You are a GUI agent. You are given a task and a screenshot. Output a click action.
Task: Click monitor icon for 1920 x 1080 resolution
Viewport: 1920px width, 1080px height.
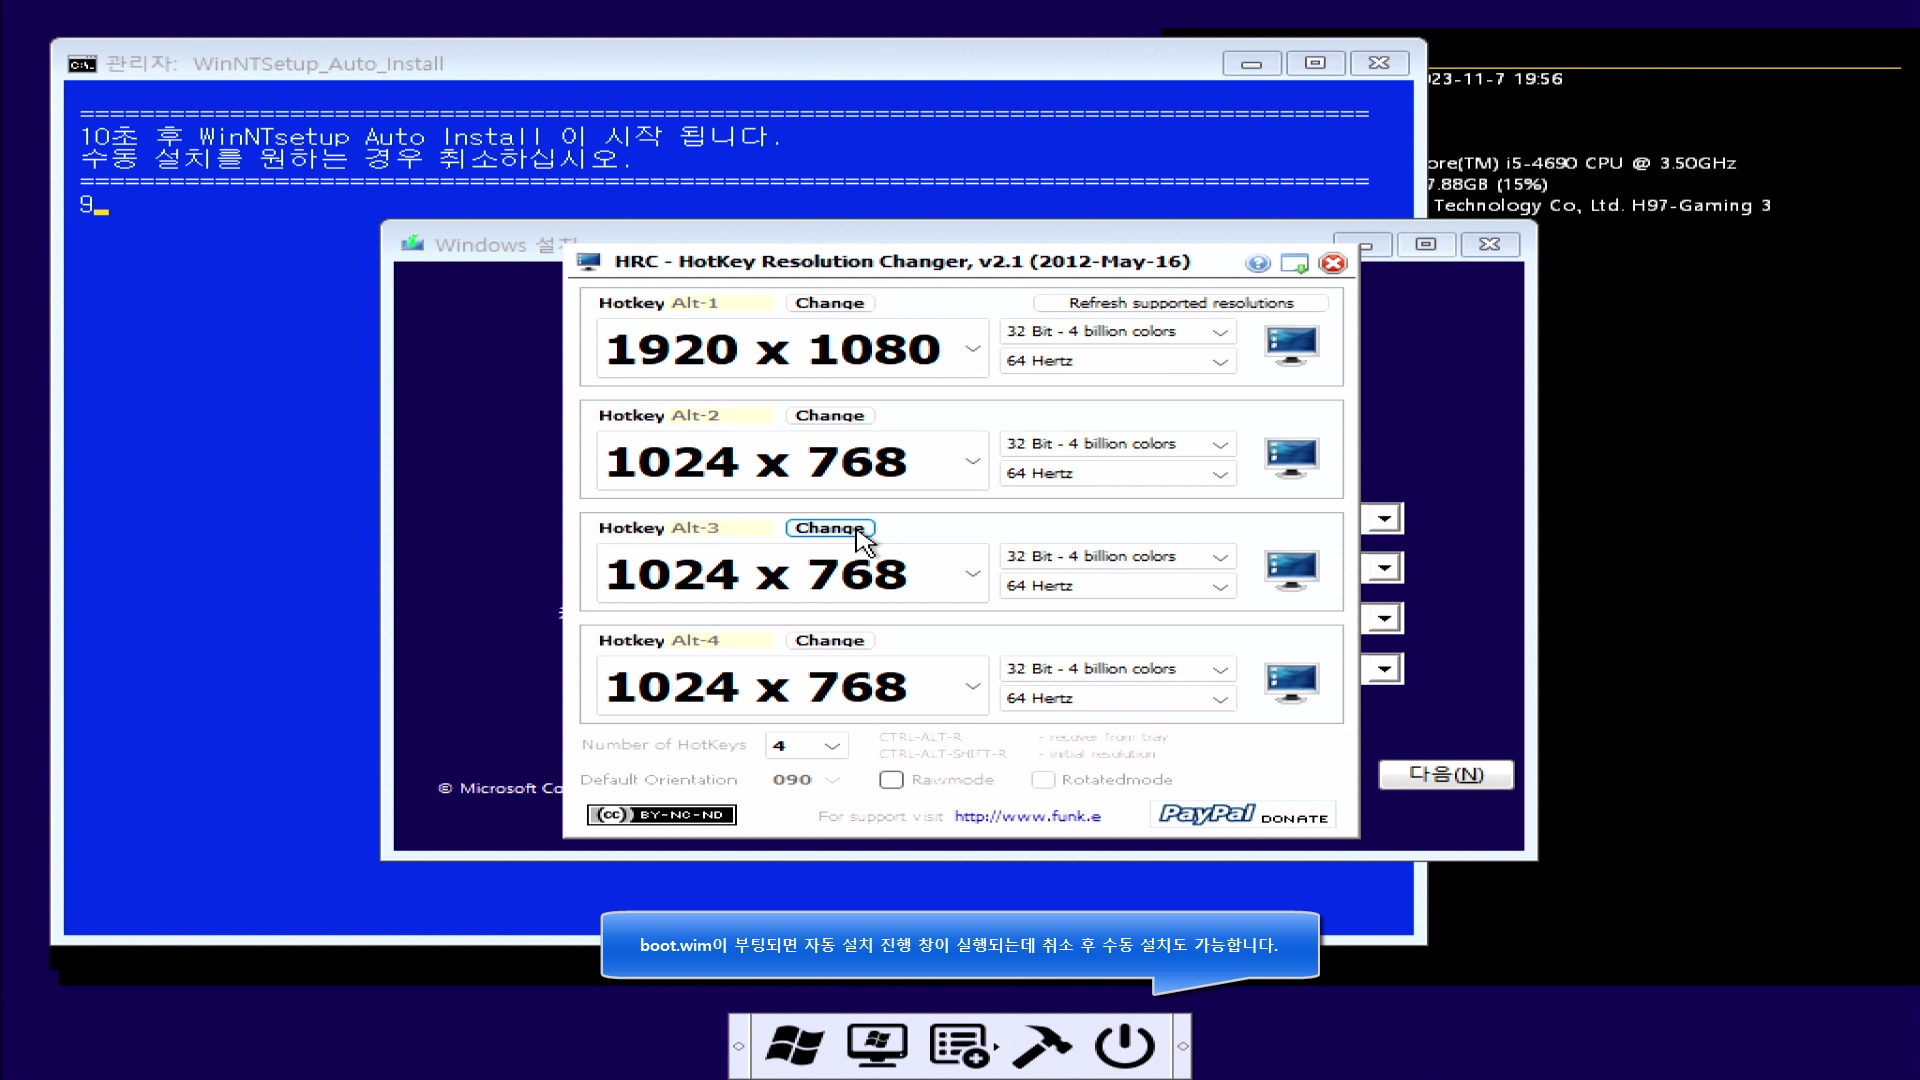point(1291,346)
